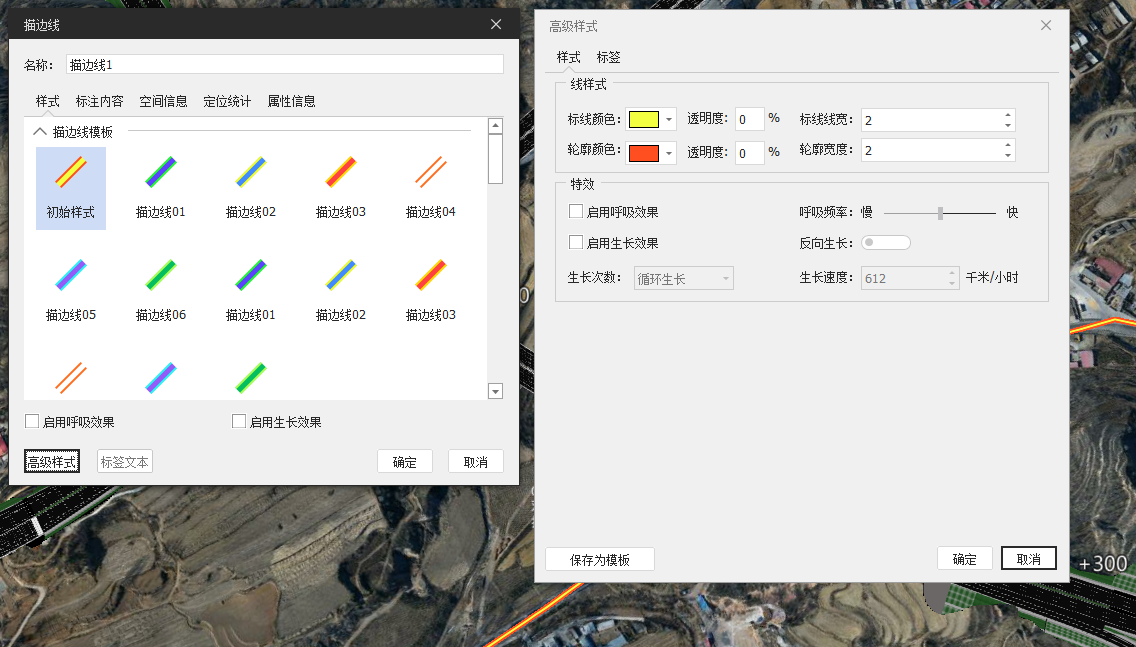Enable 启用生长效果 in advanced style panel
This screenshot has width=1136, height=647.
click(x=576, y=243)
